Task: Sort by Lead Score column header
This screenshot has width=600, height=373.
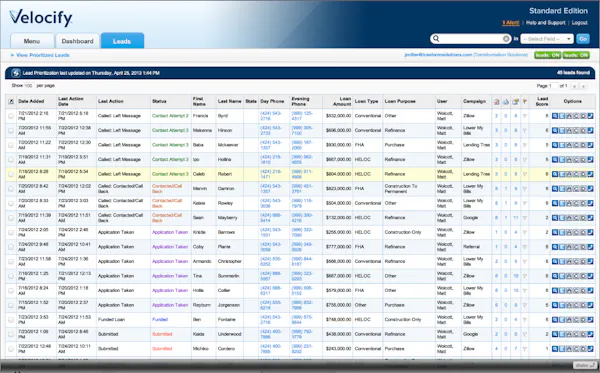Action: (x=543, y=101)
